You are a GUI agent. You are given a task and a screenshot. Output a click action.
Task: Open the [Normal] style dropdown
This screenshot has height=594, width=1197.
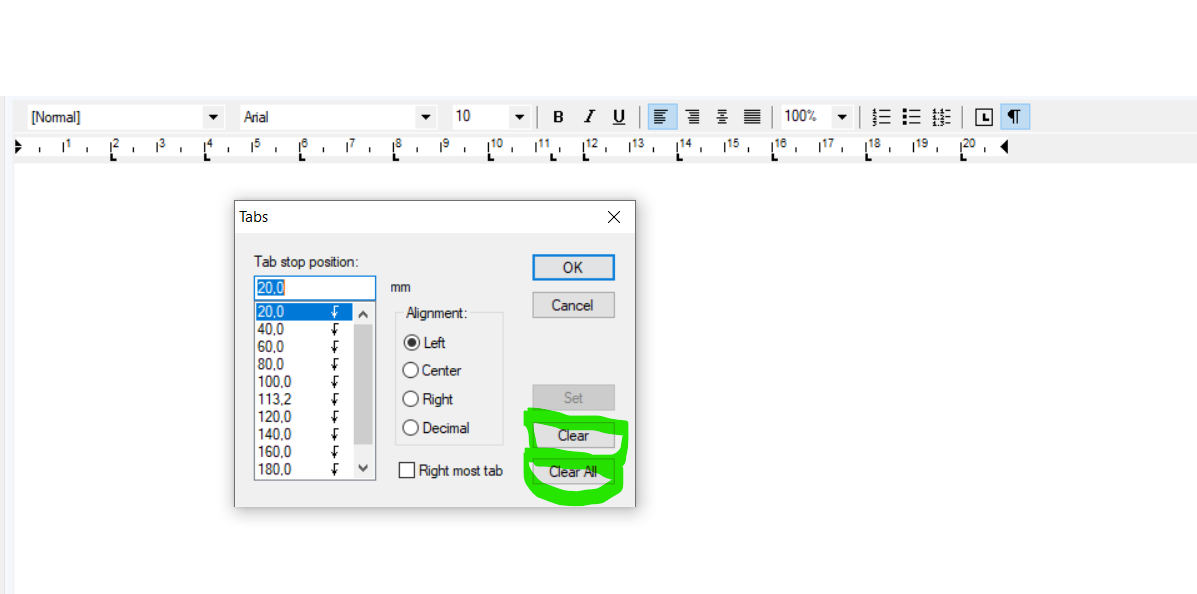point(213,117)
